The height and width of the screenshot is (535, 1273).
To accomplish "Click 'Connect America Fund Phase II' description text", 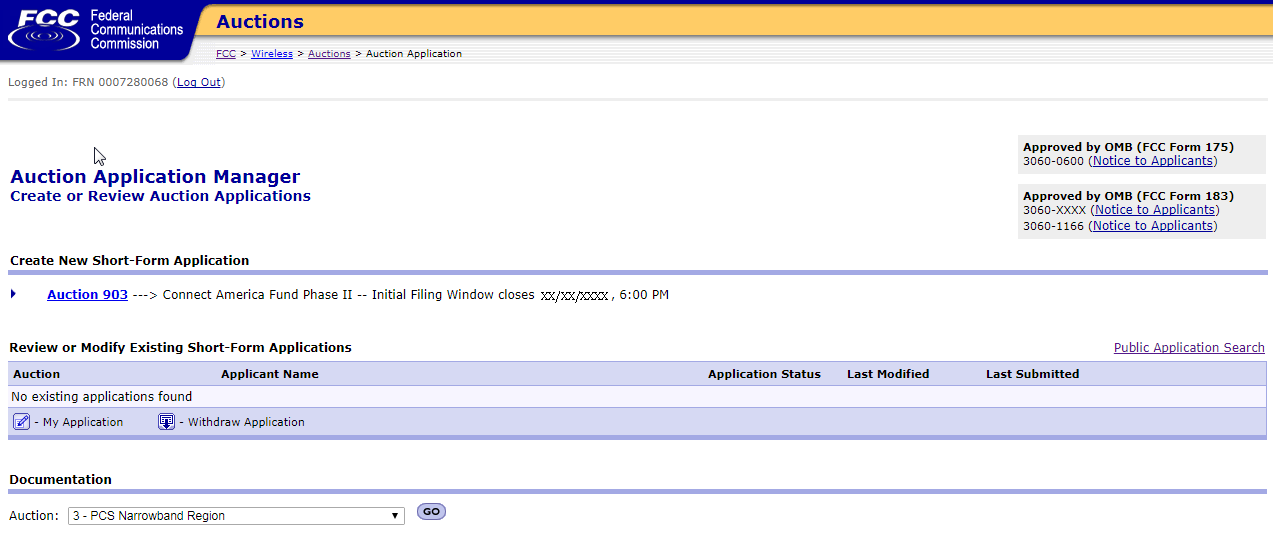I will tap(258, 295).
